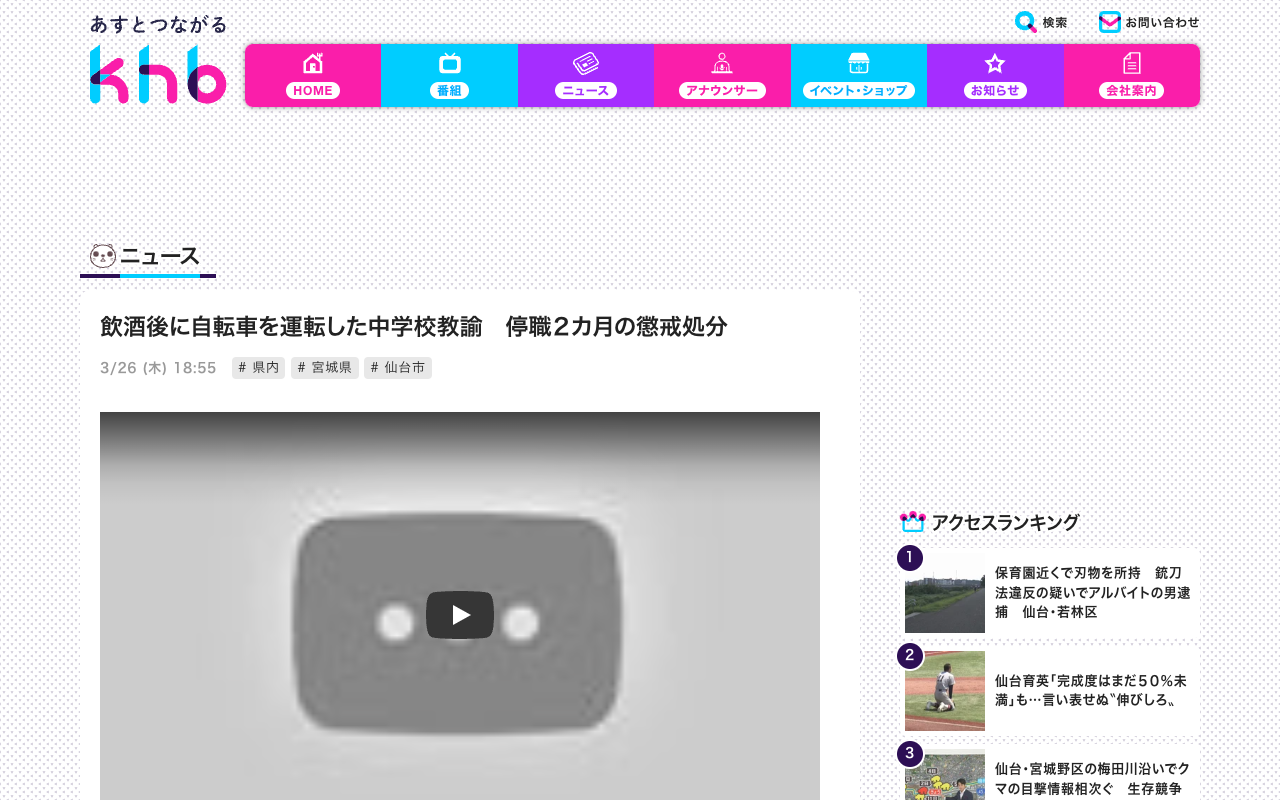Open the お知らせ star icon
This screenshot has height=800, width=1280.
click(995, 63)
